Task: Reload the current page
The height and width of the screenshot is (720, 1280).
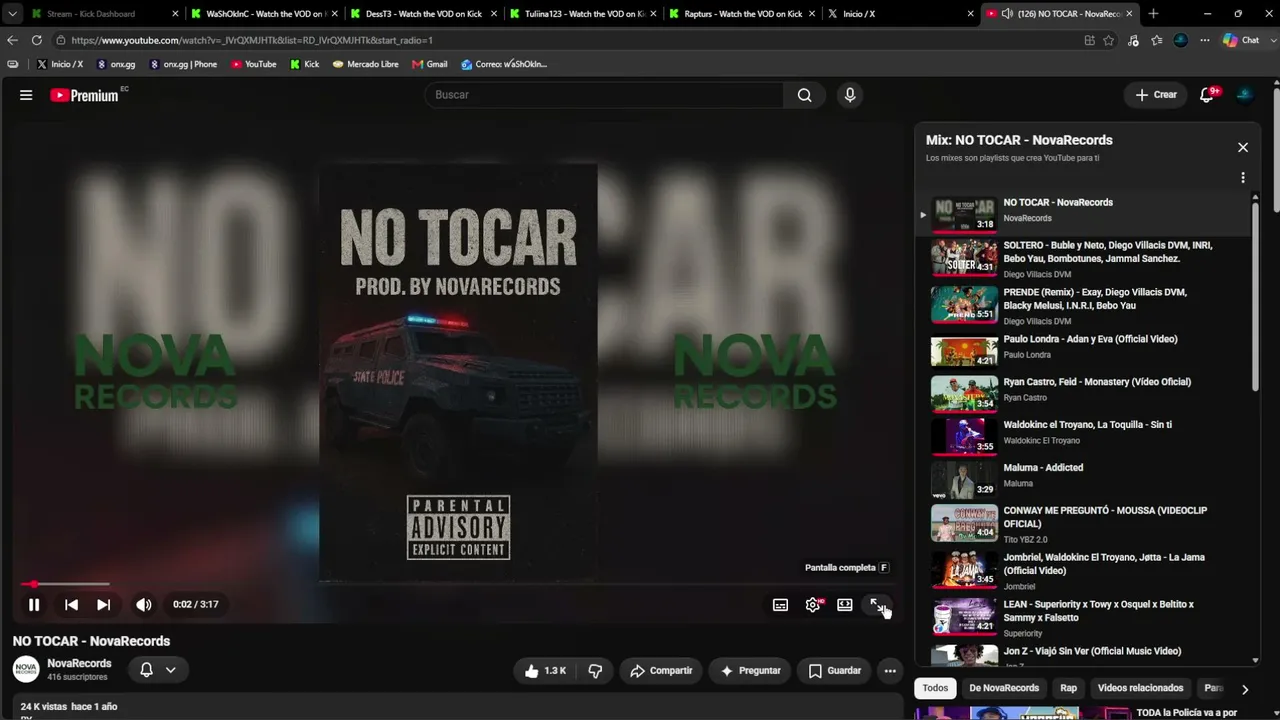Action: (x=36, y=40)
